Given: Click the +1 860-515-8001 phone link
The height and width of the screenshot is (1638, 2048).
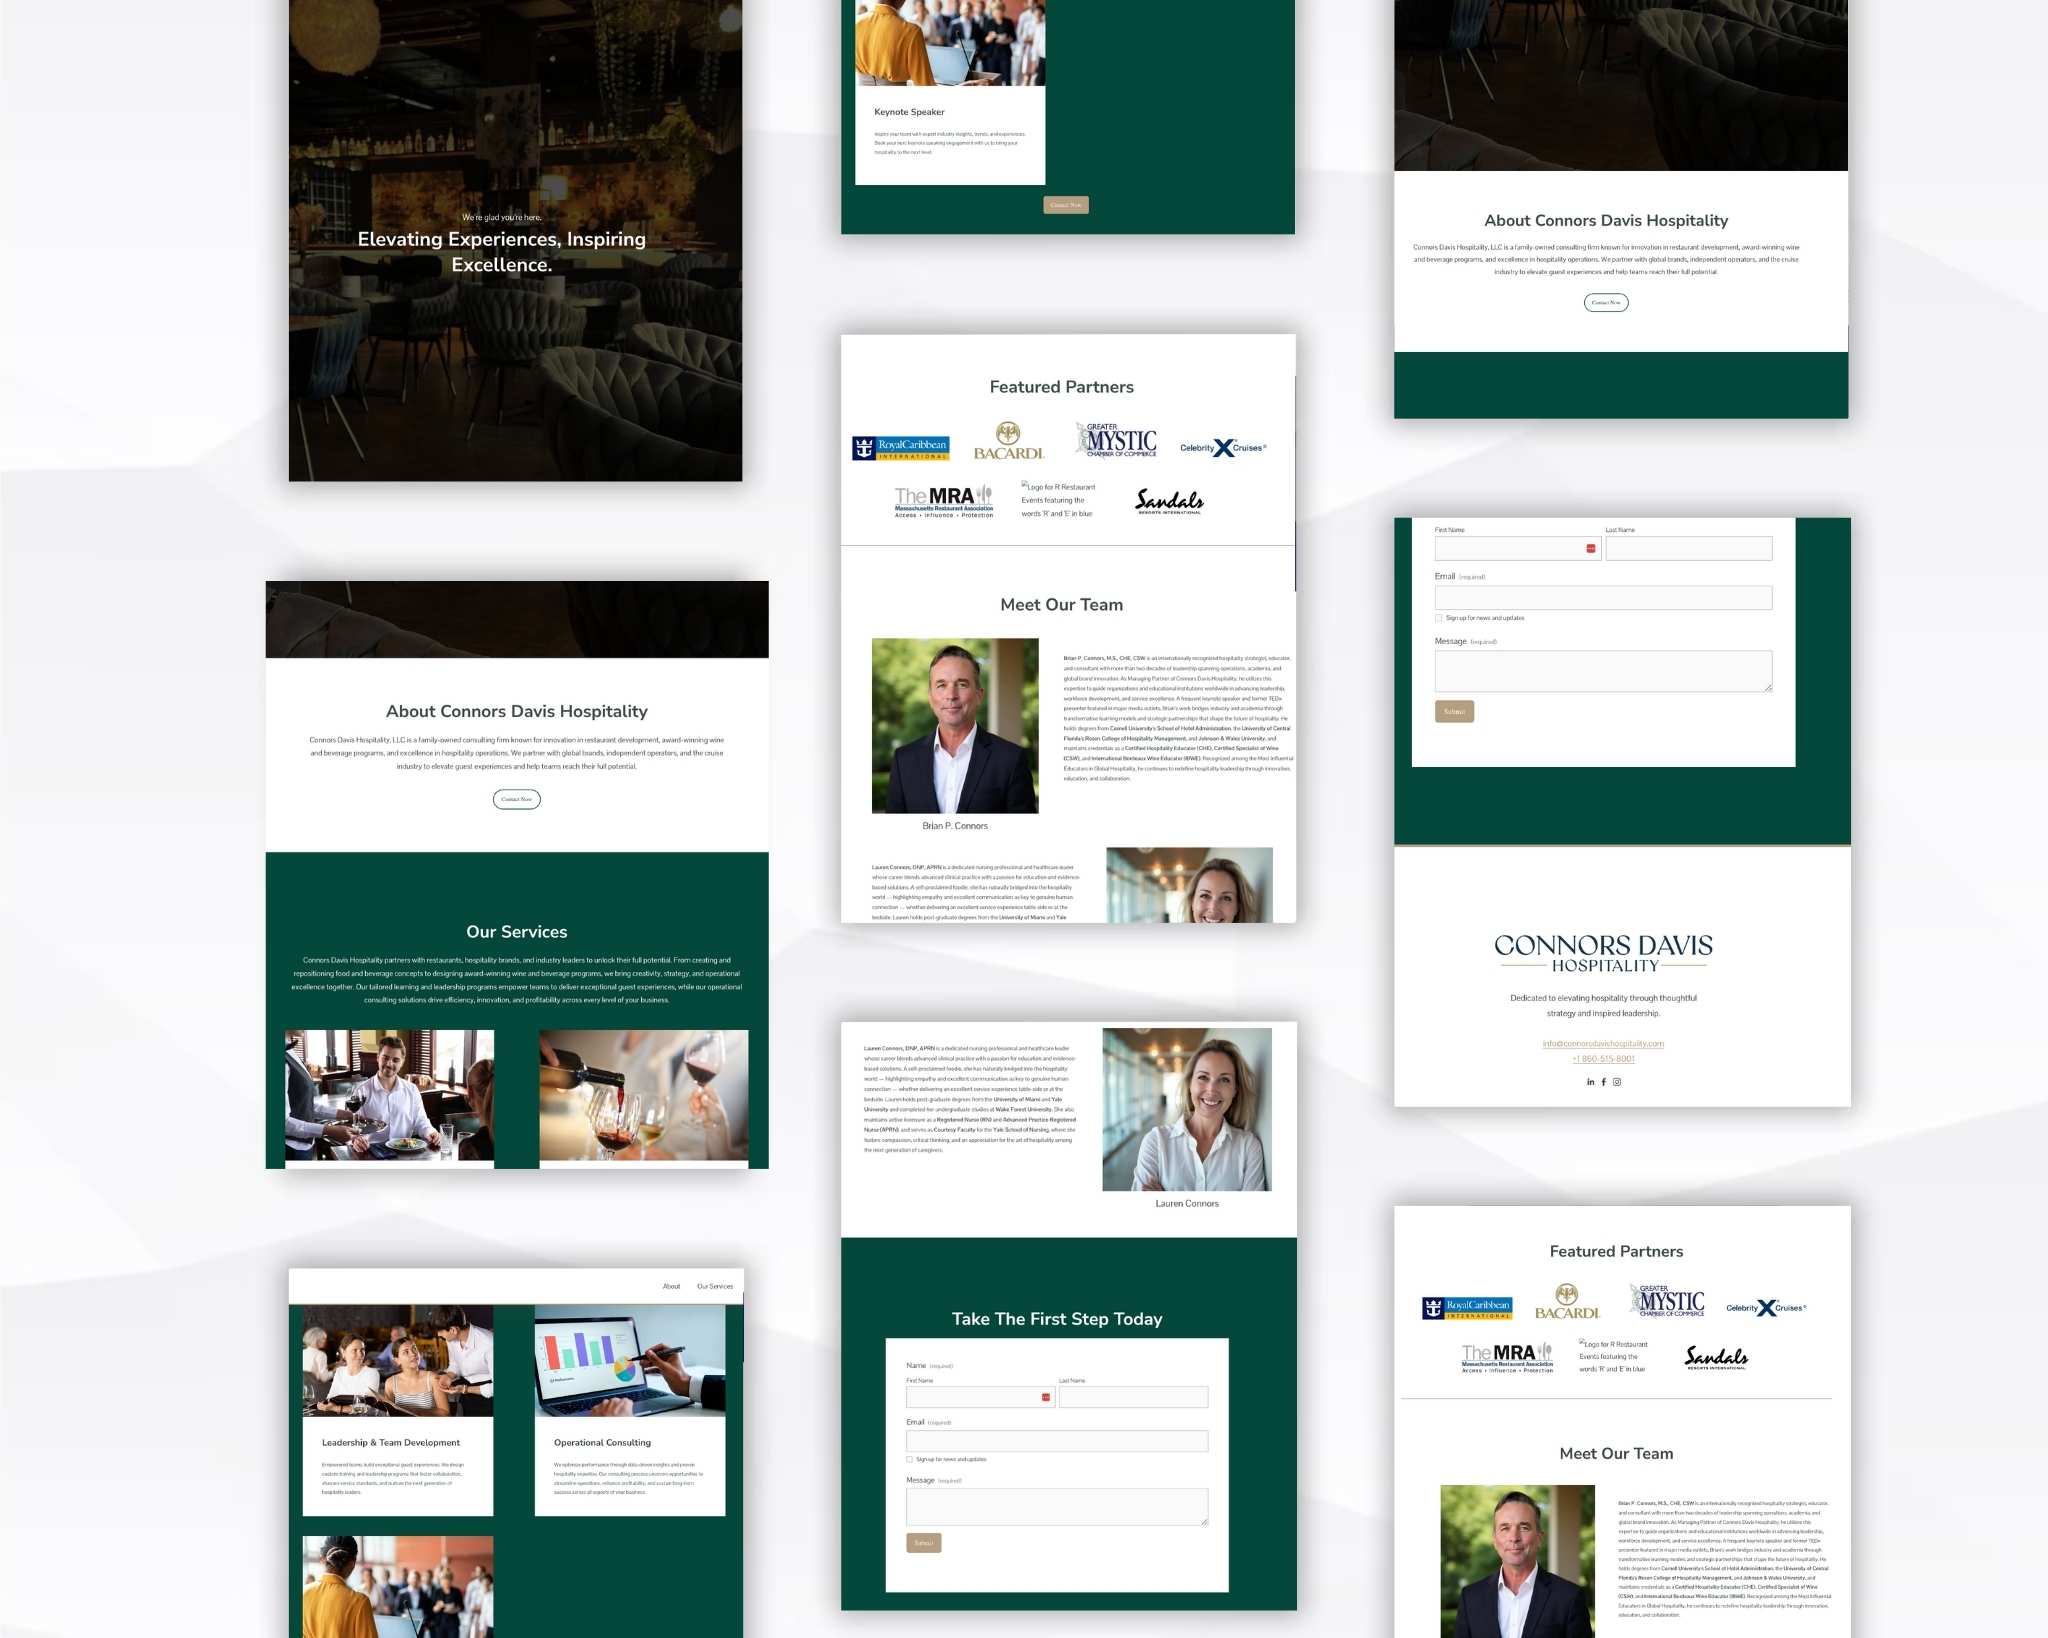Looking at the screenshot, I should pos(1603,1058).
